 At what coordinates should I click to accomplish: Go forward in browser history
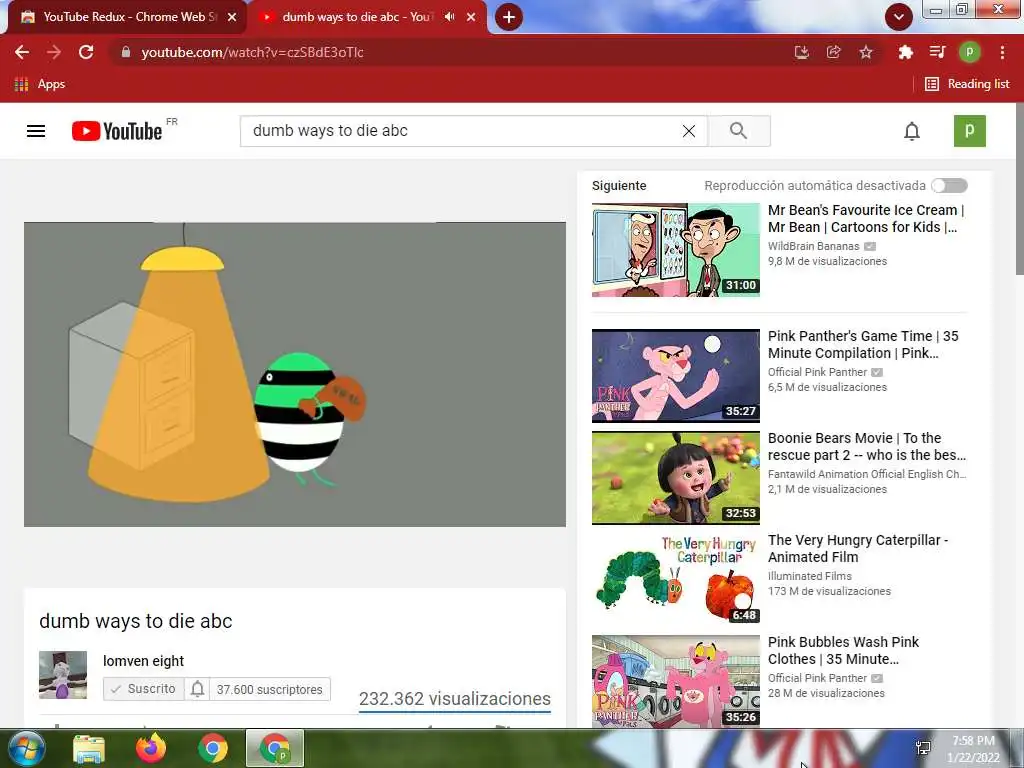(54, 52)
